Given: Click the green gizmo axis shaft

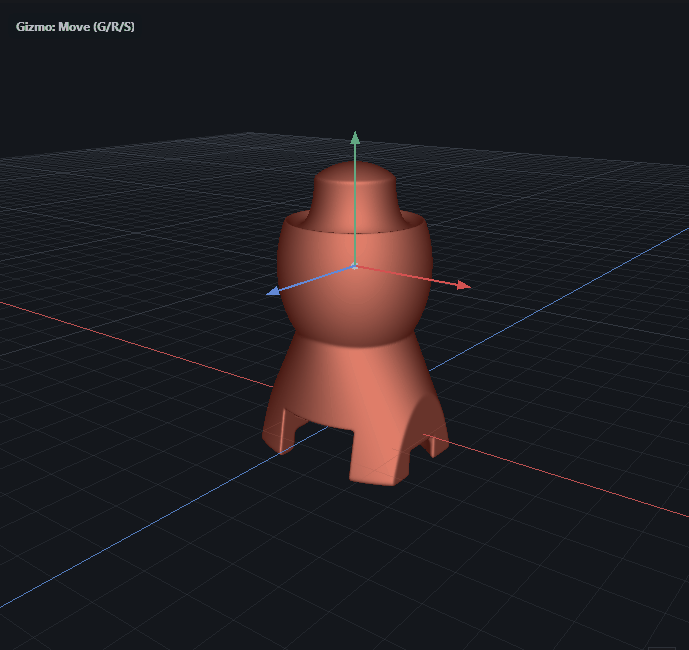Looking at the screenshot, I should [353, 200].
